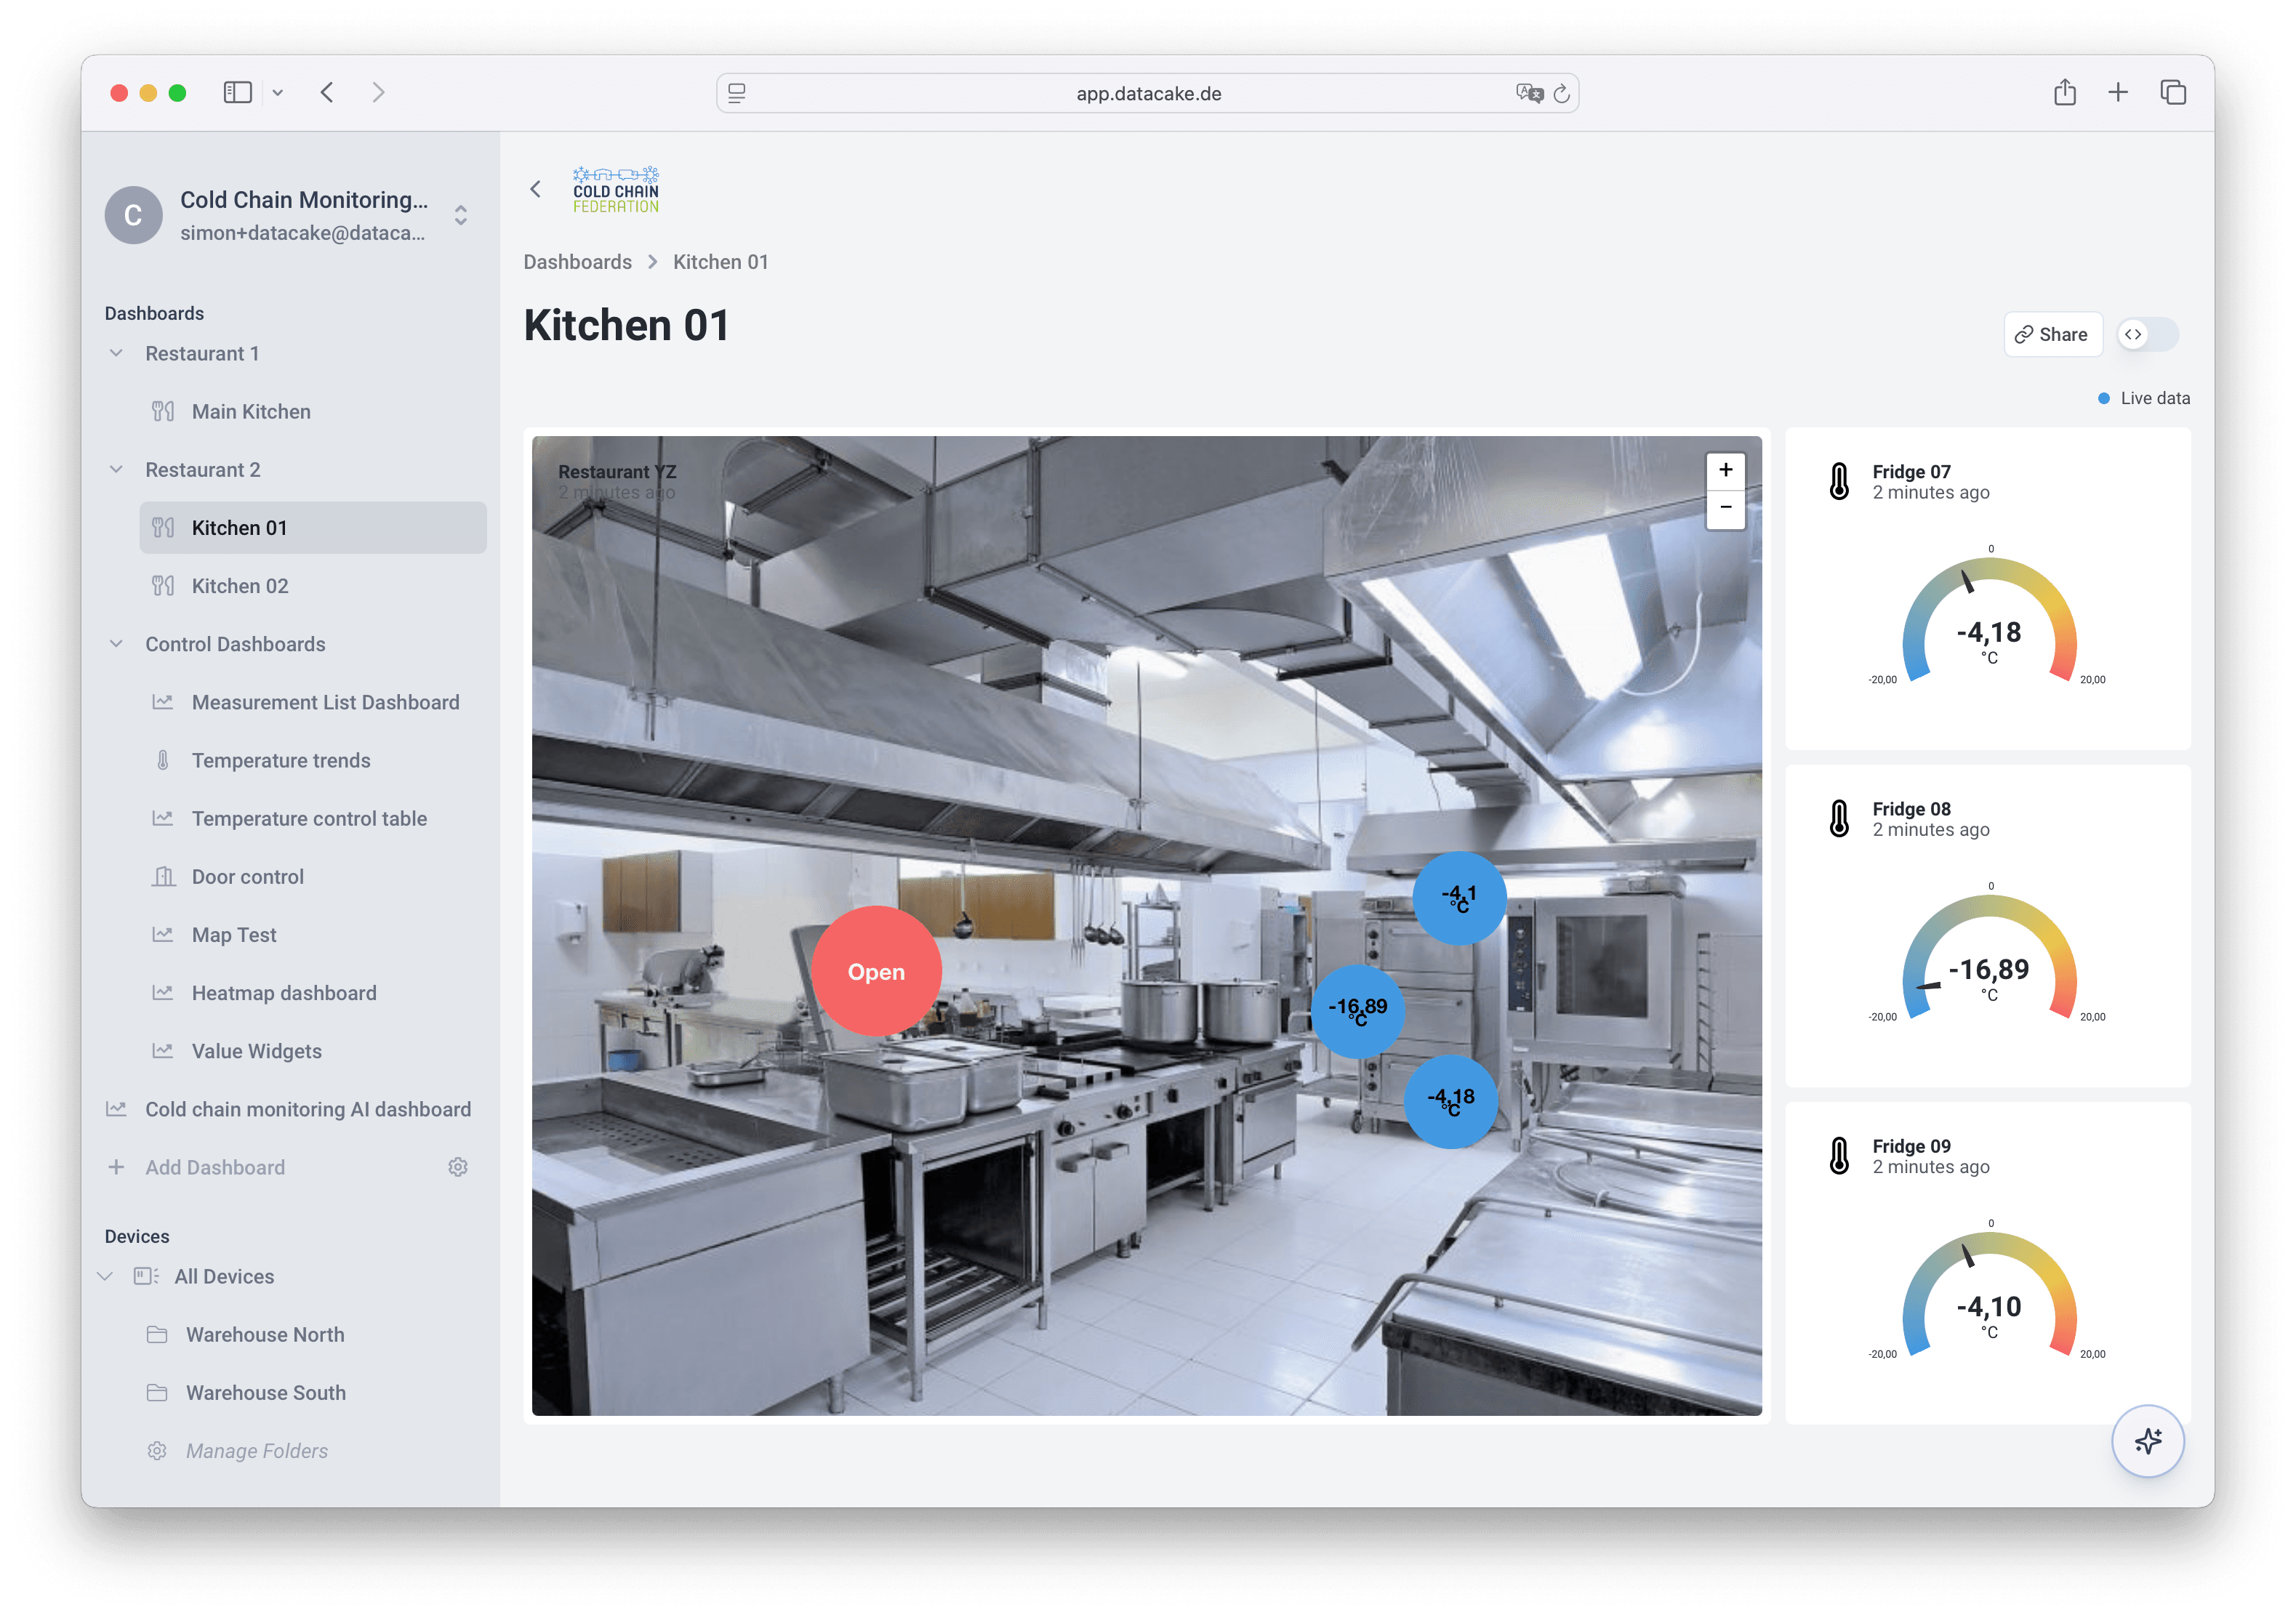Image resolution: width=2296 pixels, height=1615 pixels.
Task: Zoom out on the kitchen map
Action: 1725,508
